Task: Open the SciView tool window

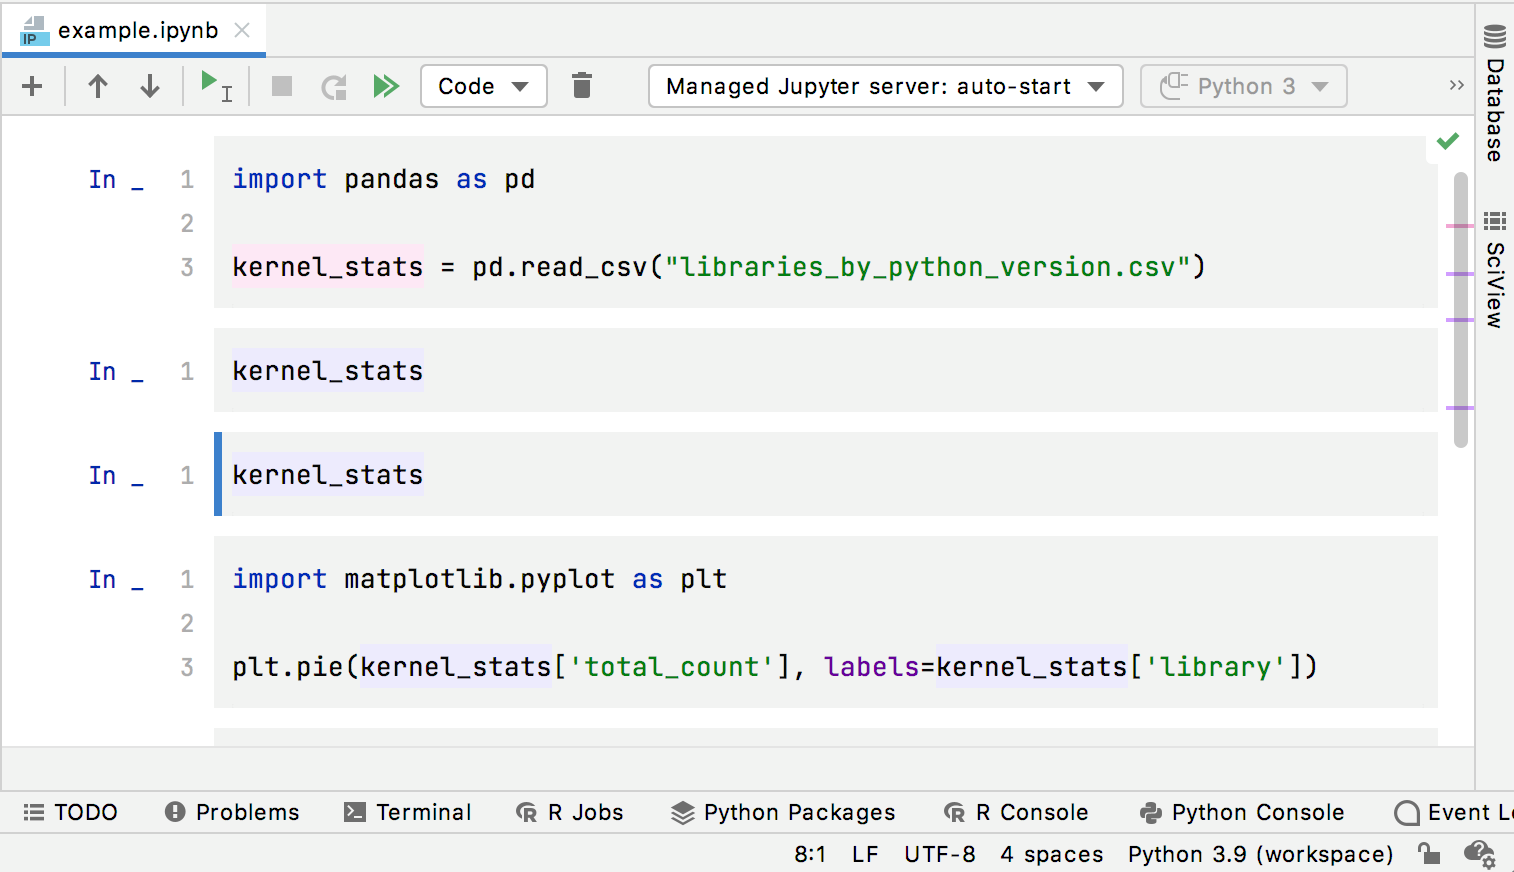Action: (1495, 270)
